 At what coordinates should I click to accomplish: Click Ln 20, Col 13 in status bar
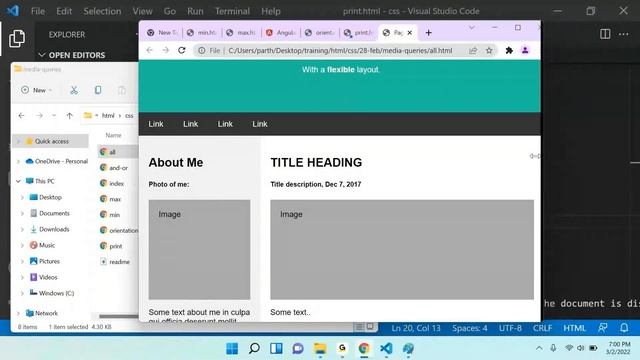click(416, 328)
